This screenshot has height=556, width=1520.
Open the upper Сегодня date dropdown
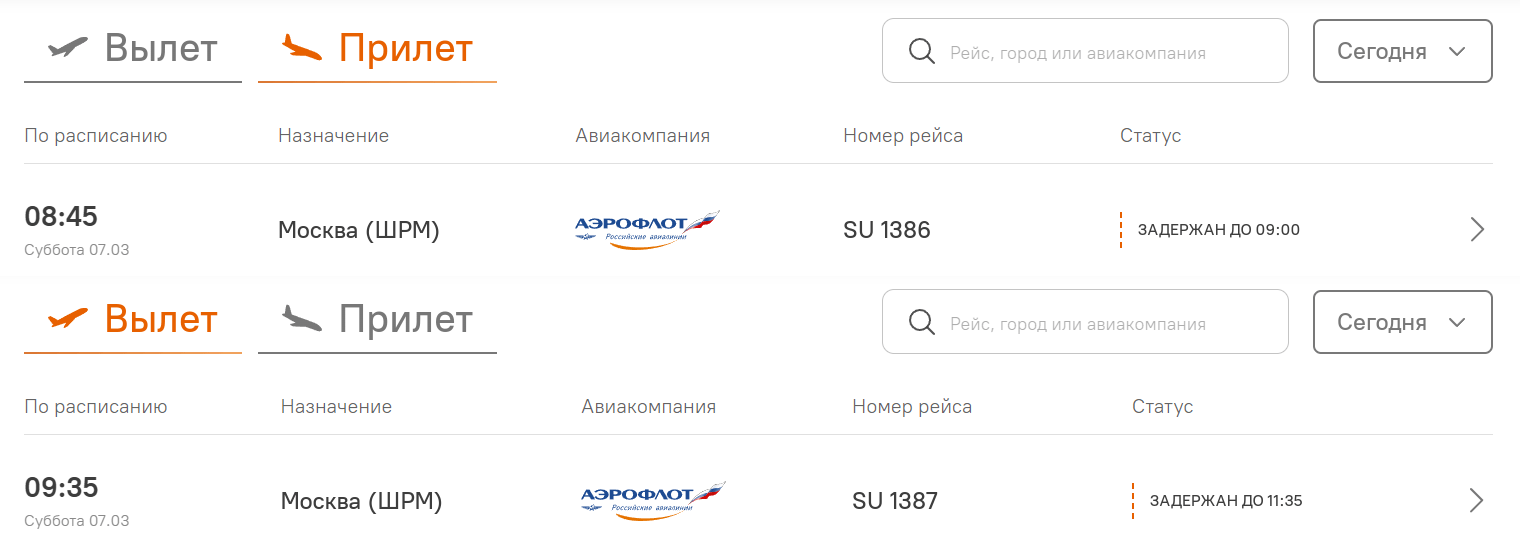pos(1402,51)
